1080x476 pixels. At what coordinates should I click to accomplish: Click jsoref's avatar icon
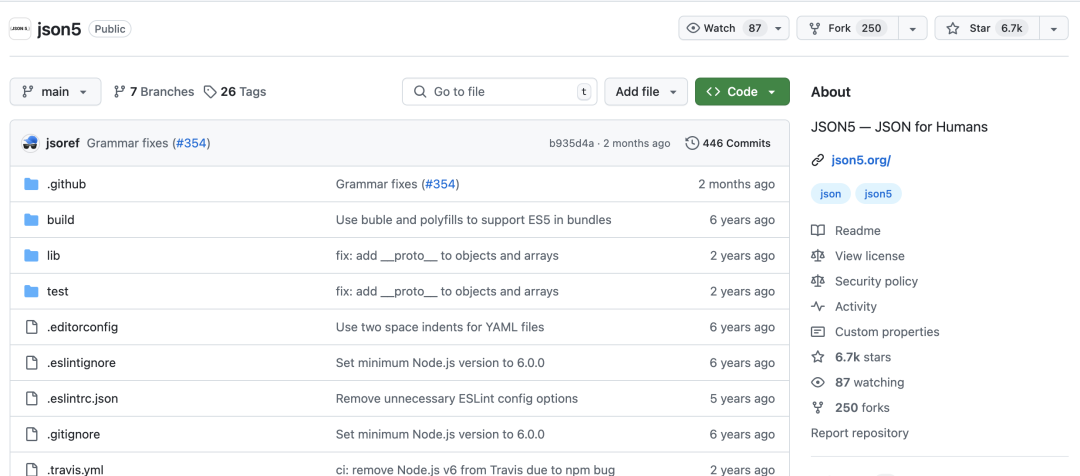tap(30, 143)
